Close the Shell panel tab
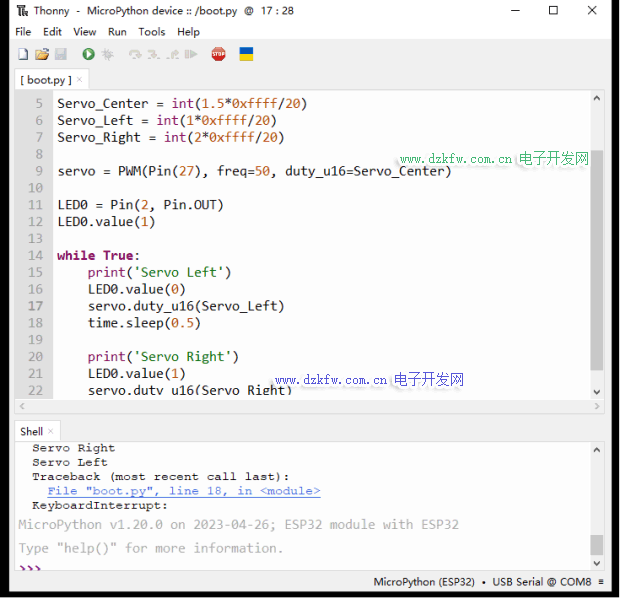Image resolution: width=620 pixels, height=599 pixels. (x=51, y=431)
